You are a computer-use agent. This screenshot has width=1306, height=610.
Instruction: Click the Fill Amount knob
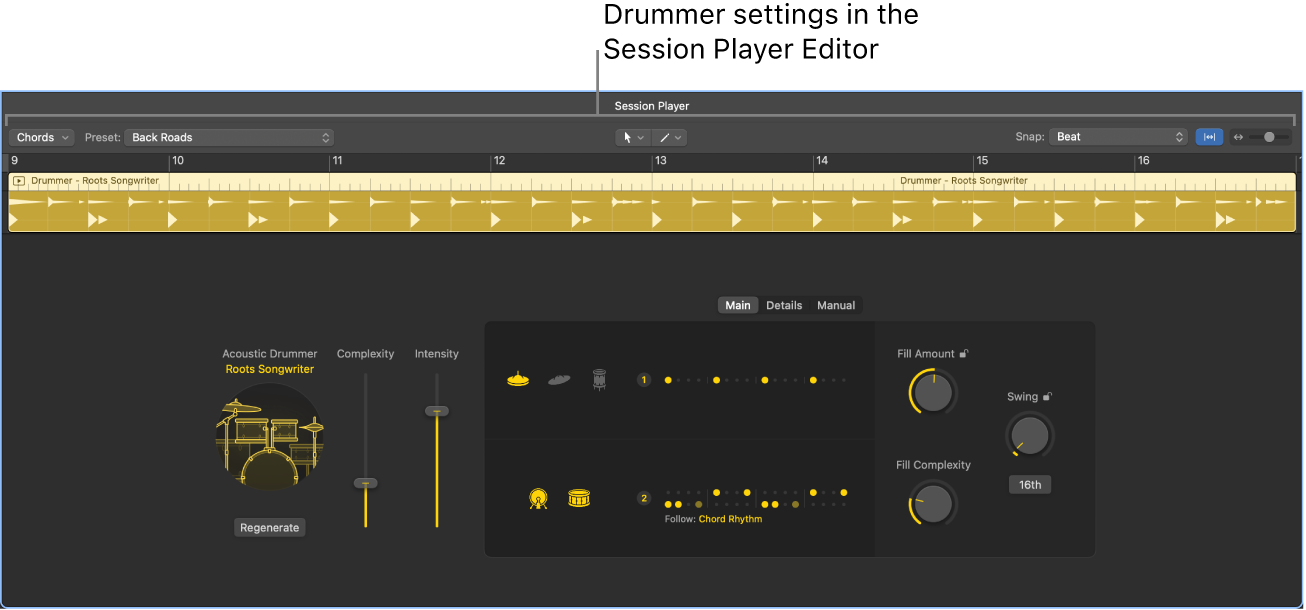tap(933, 392)
